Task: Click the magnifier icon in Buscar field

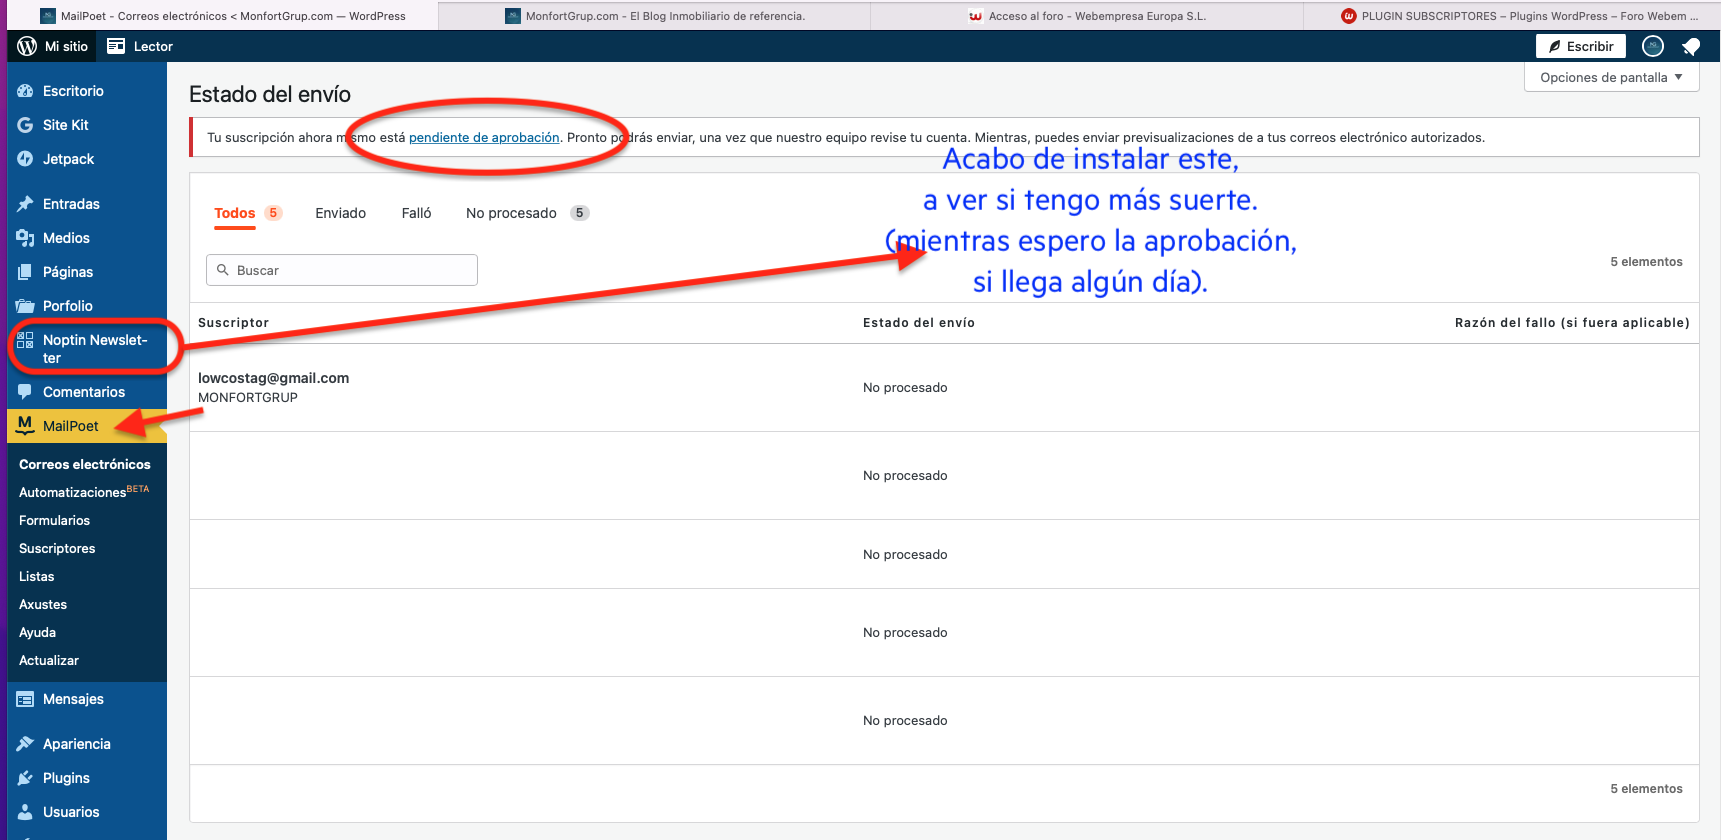Action: (223, 270)
